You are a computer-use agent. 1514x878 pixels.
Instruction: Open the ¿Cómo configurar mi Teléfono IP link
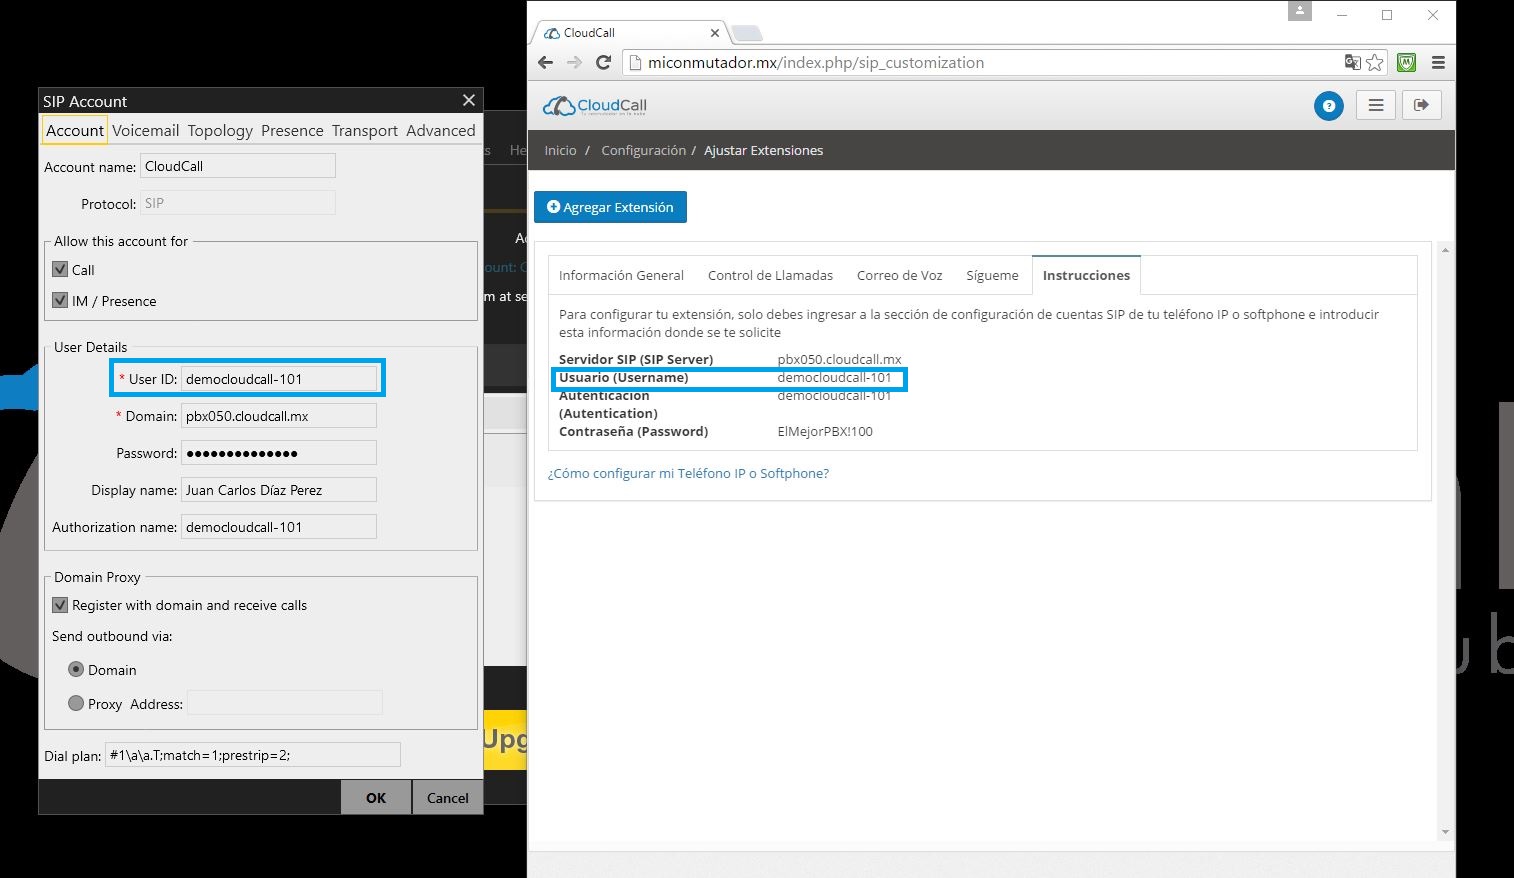tap(688, 473)
